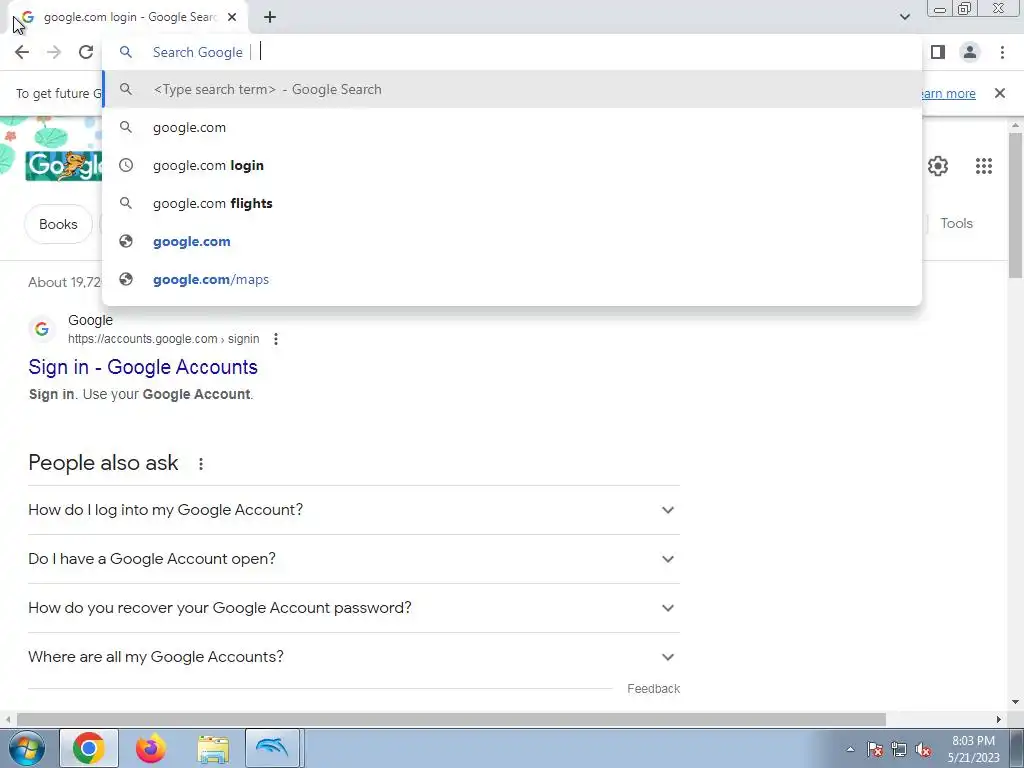
Task: Open the Google apps grid icon
Action: [984, 166]
